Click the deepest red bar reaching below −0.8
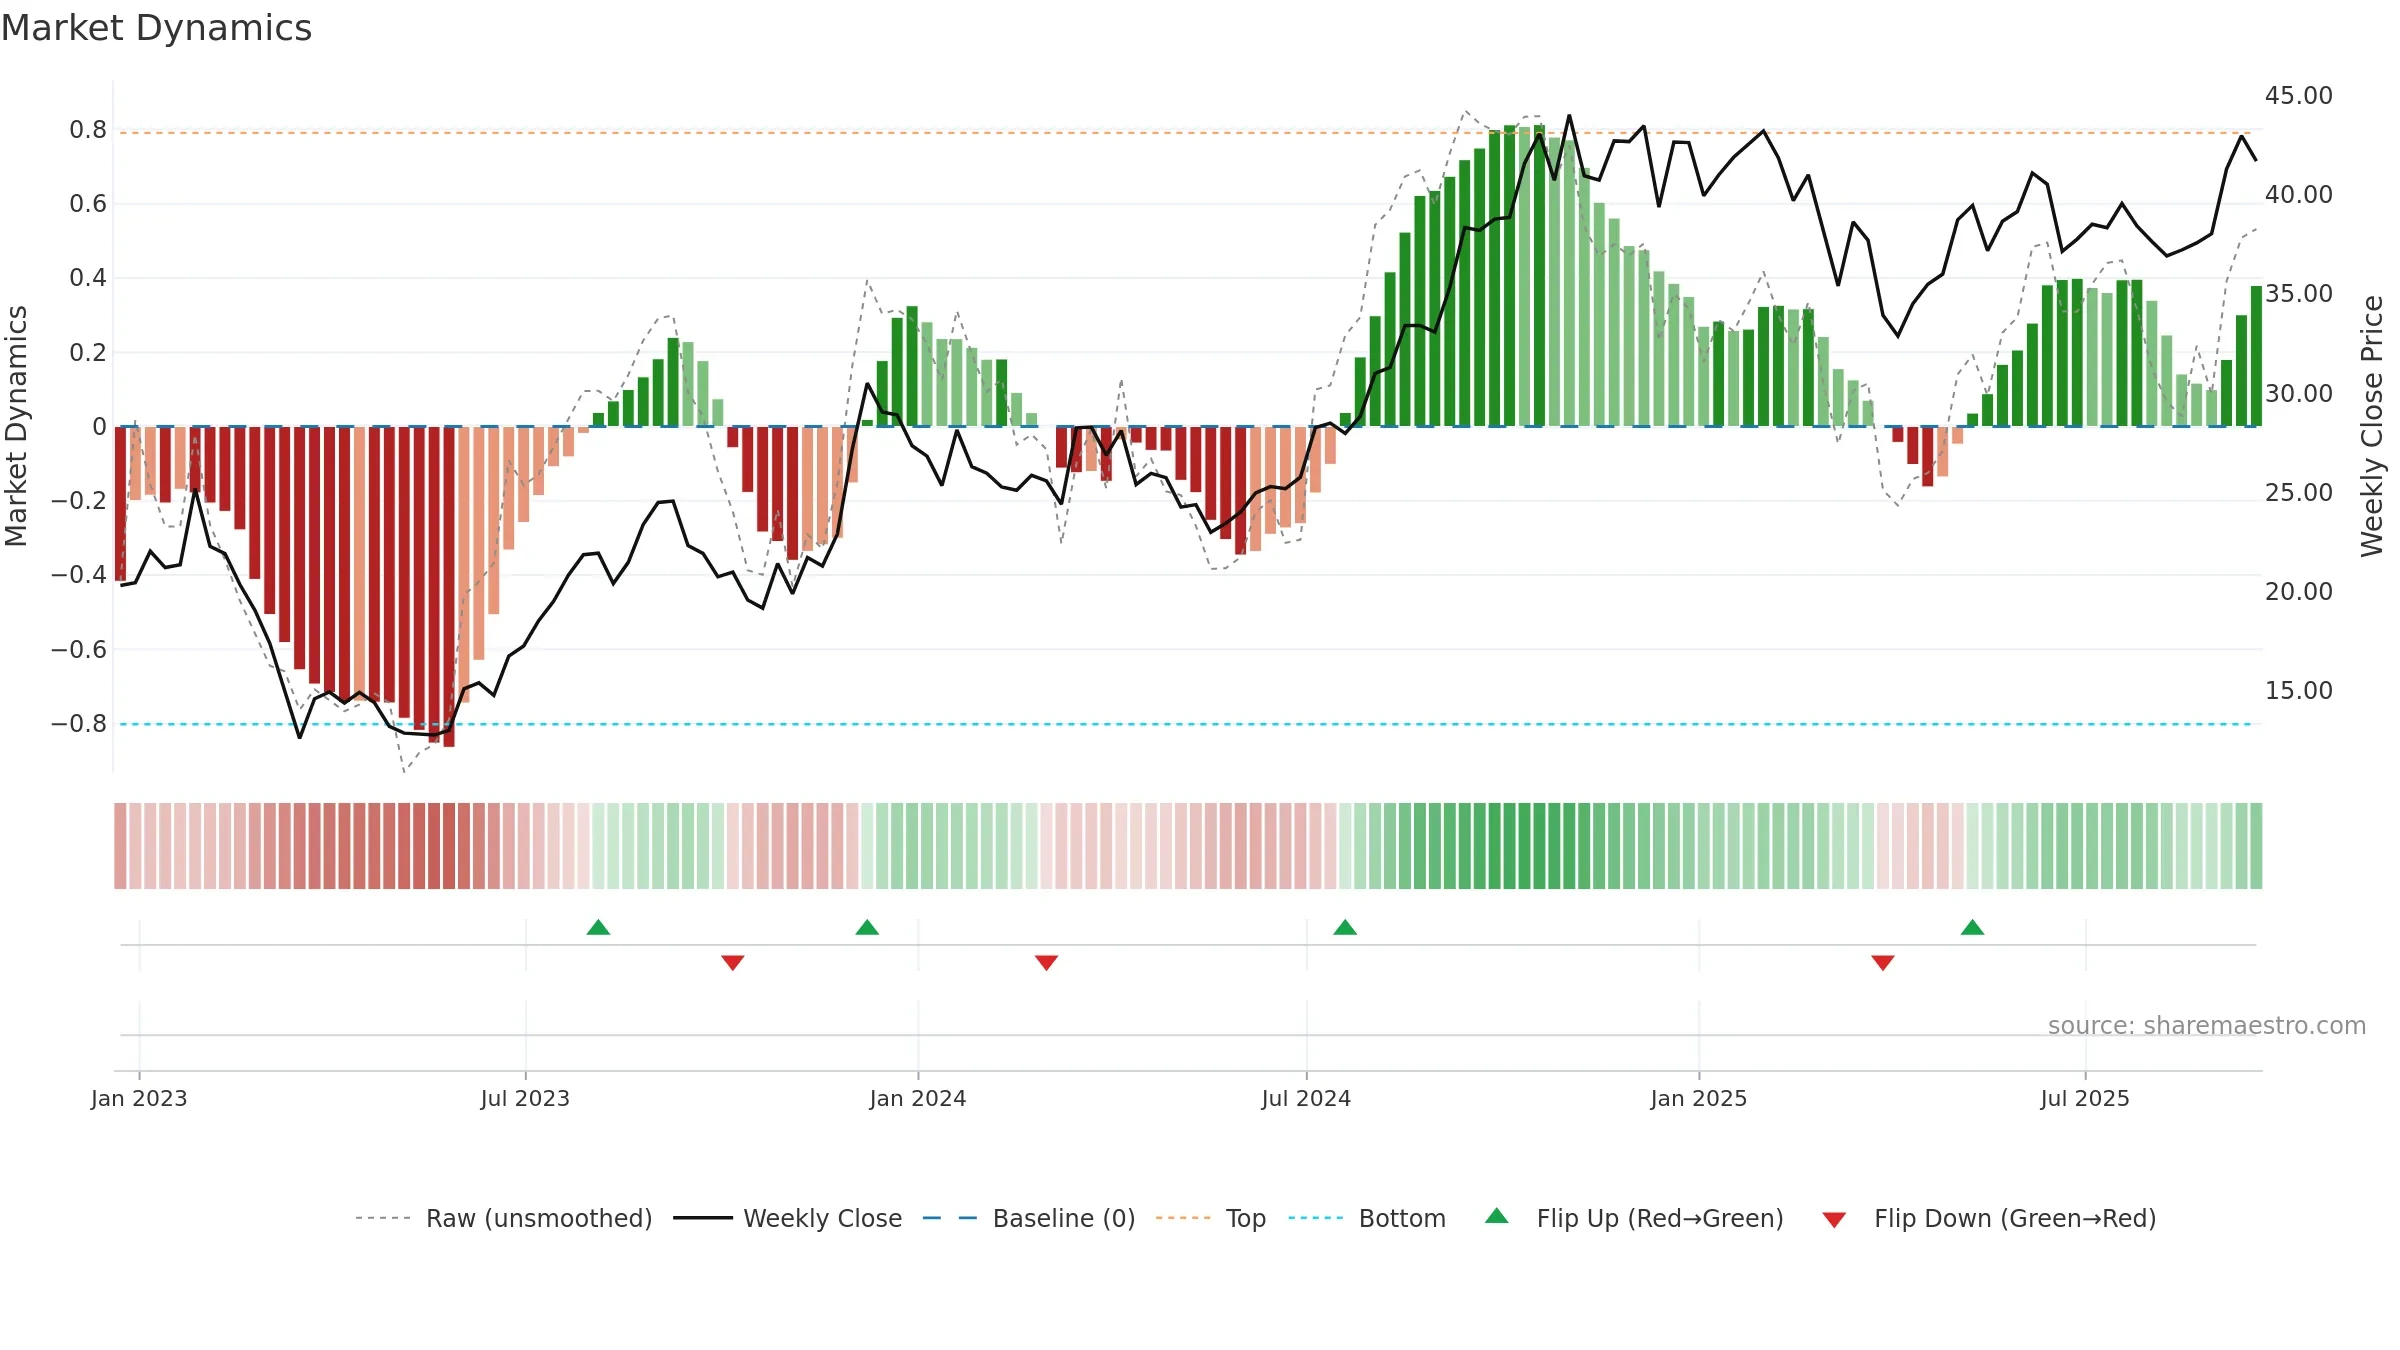 click(x=449, y=586)
